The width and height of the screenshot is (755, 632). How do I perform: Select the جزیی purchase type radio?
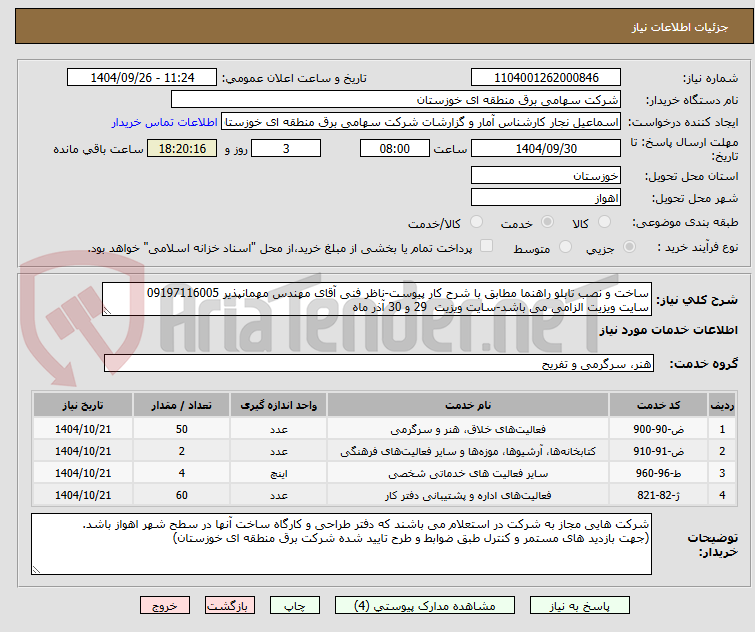coord(629,247)
